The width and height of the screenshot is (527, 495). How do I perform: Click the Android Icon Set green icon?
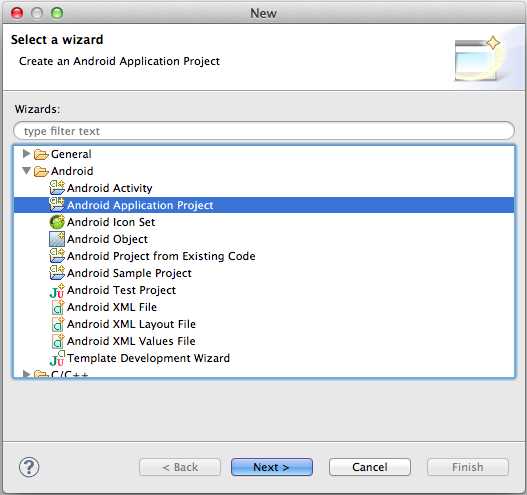[x=57, y=222]
